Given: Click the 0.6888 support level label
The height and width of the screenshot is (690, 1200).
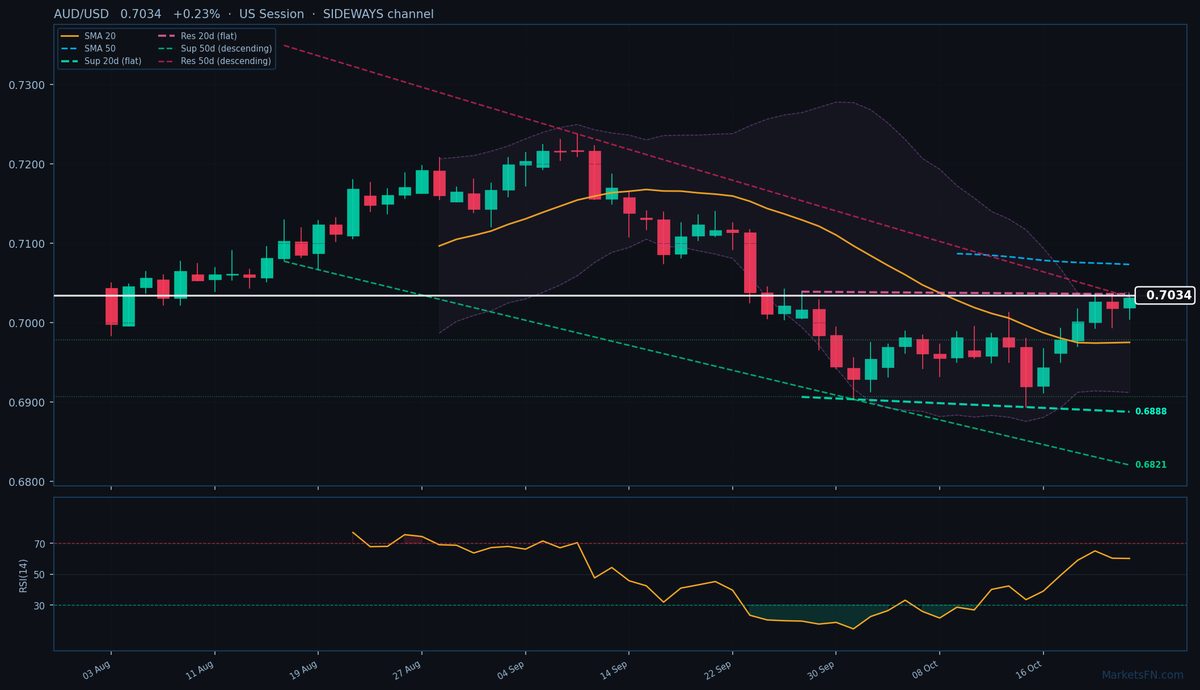Looking at the screenshot, I should click(x=1151, y=412).
